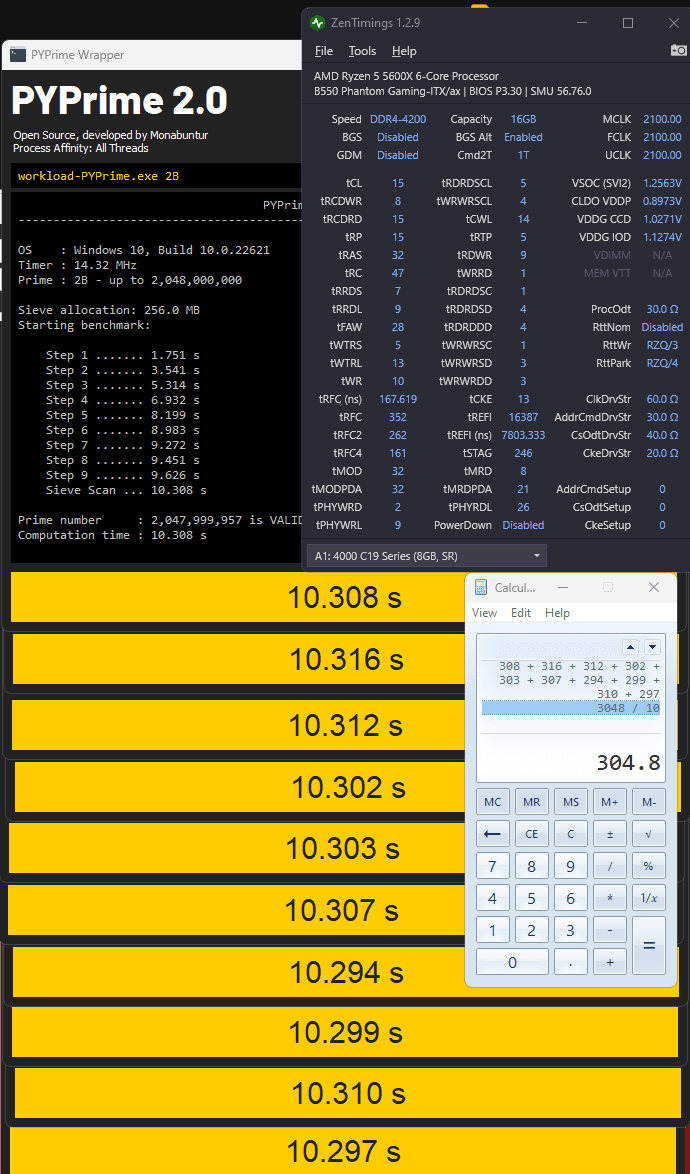690x1174 pixels.
Task: Click the C clear button in Calculator
Action: [x=570, y=833]
